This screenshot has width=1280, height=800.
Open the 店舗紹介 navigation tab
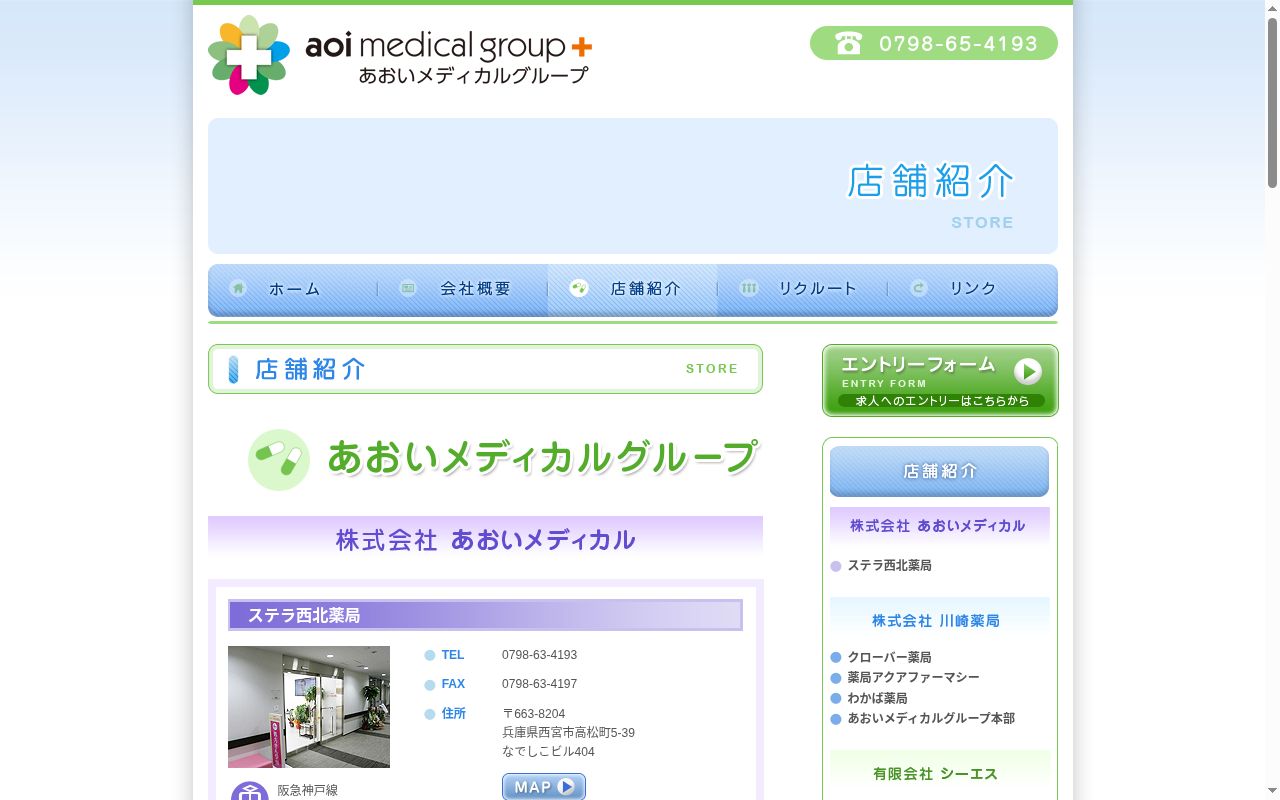[x=633, y=290]
